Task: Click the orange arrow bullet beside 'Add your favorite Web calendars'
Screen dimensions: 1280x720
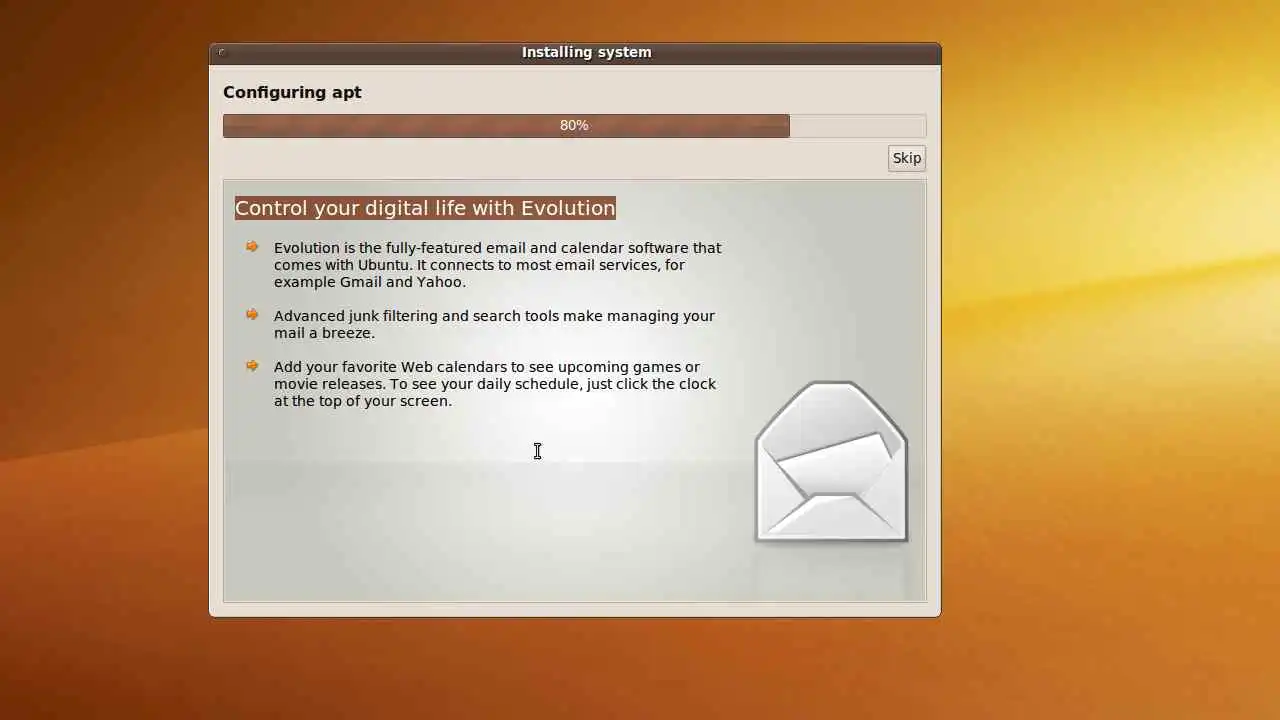Action: click(x=252, y=366)
